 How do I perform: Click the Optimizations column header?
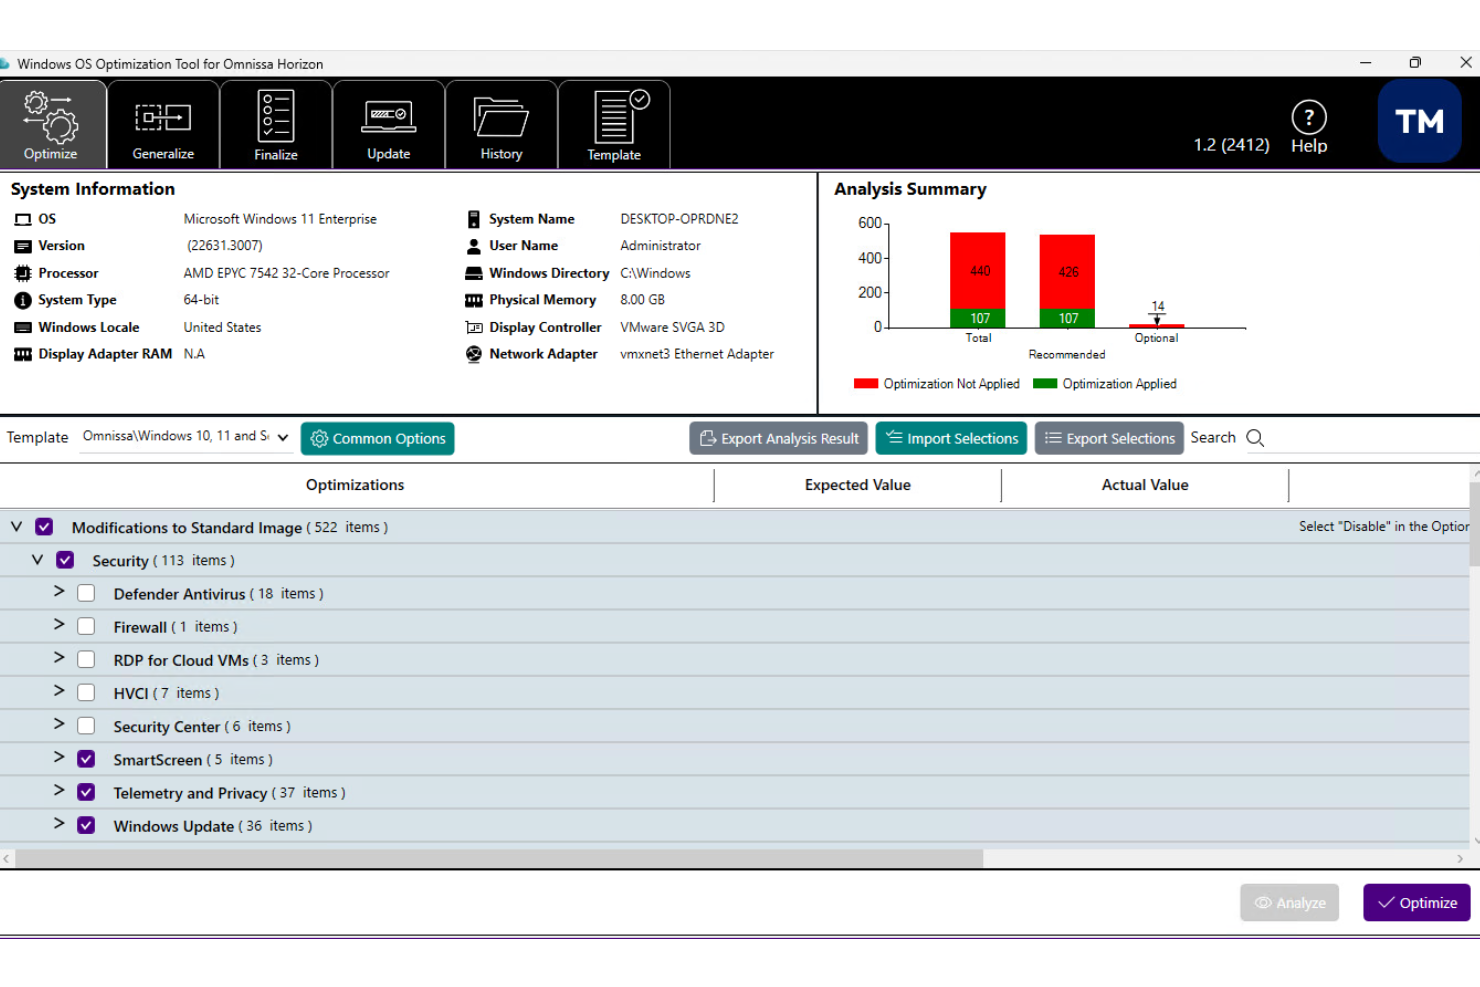click(x=355, y=485)
